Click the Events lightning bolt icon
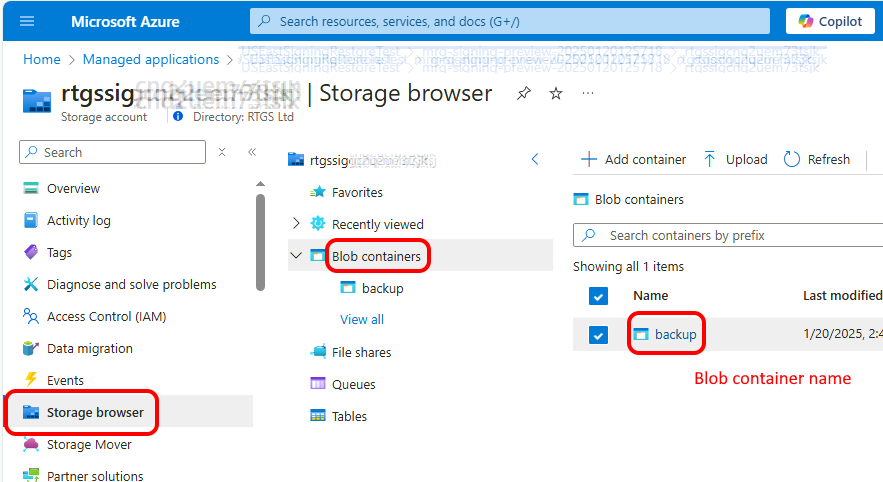883x482 pixels. point(31,380)
